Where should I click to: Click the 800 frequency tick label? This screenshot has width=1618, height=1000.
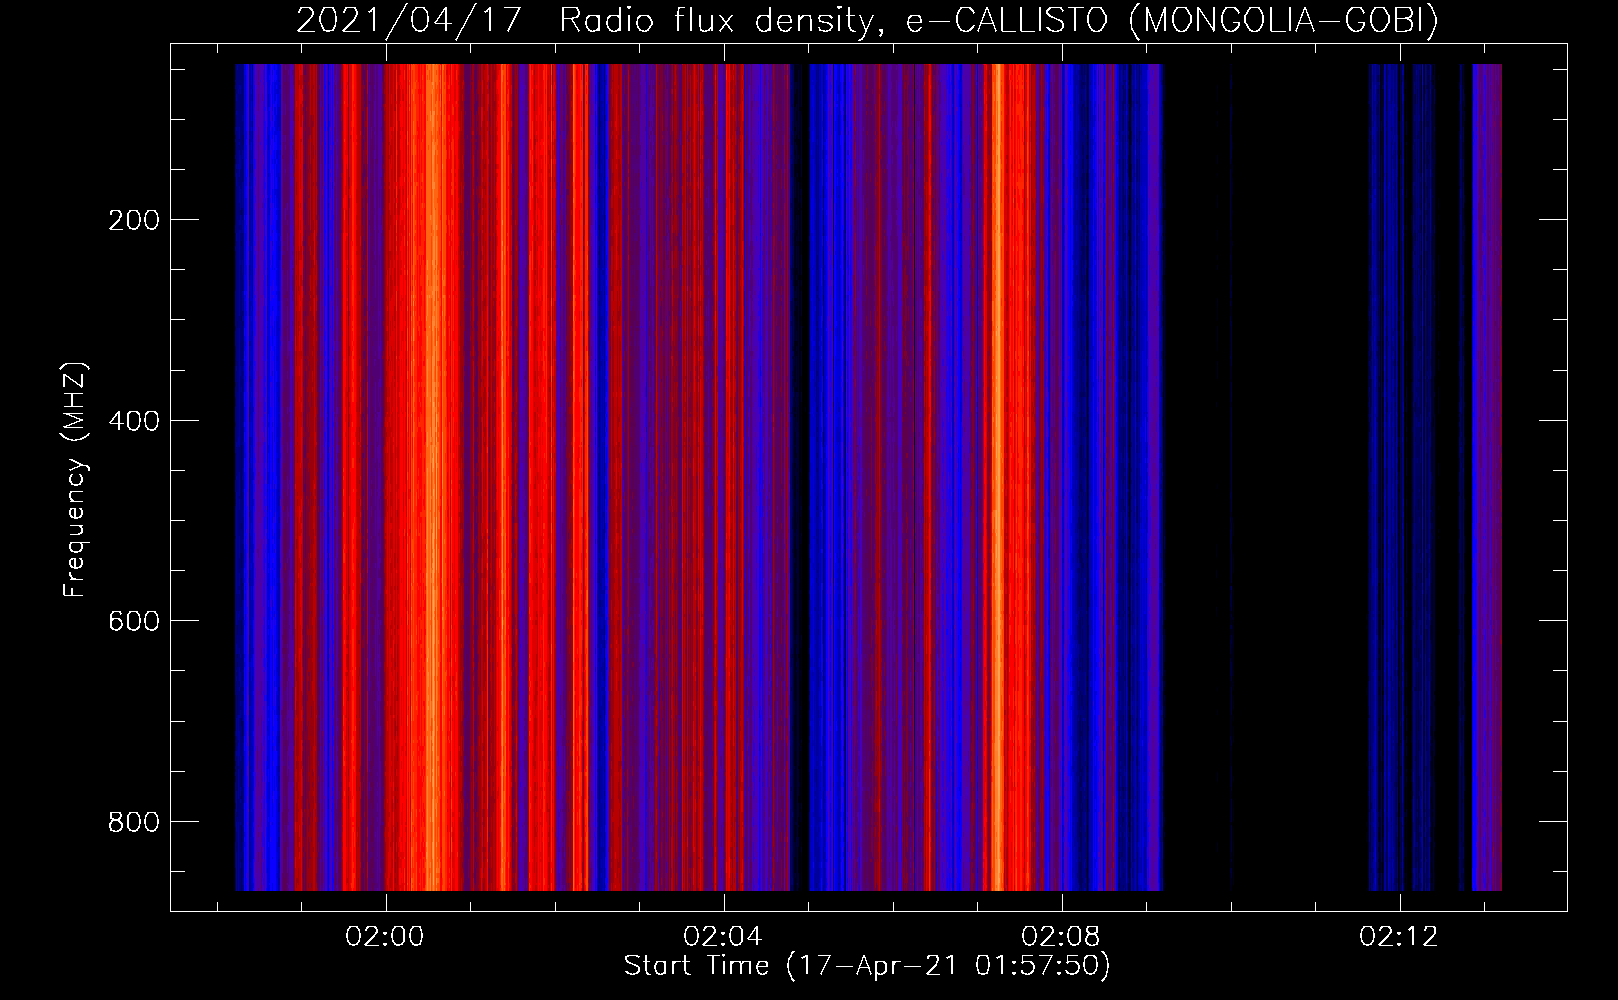pyautogui.click(x=134, y=822)
